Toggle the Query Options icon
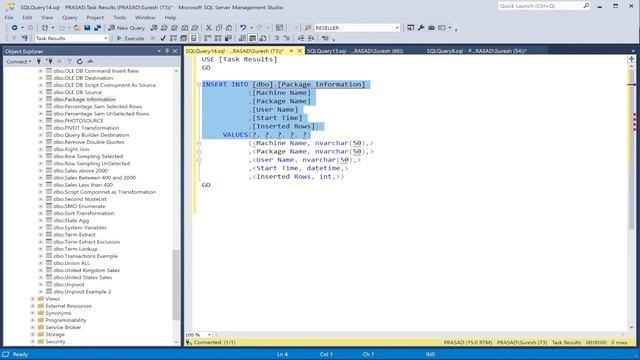Screen dimensions: 640x360 (184, 38)
